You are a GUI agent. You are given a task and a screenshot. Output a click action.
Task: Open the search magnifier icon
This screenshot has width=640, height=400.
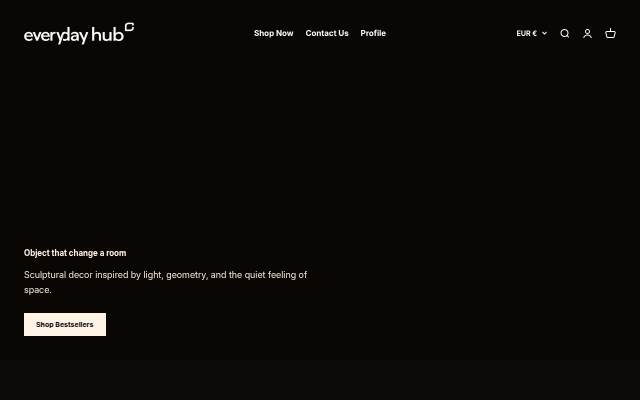[564, 33]
